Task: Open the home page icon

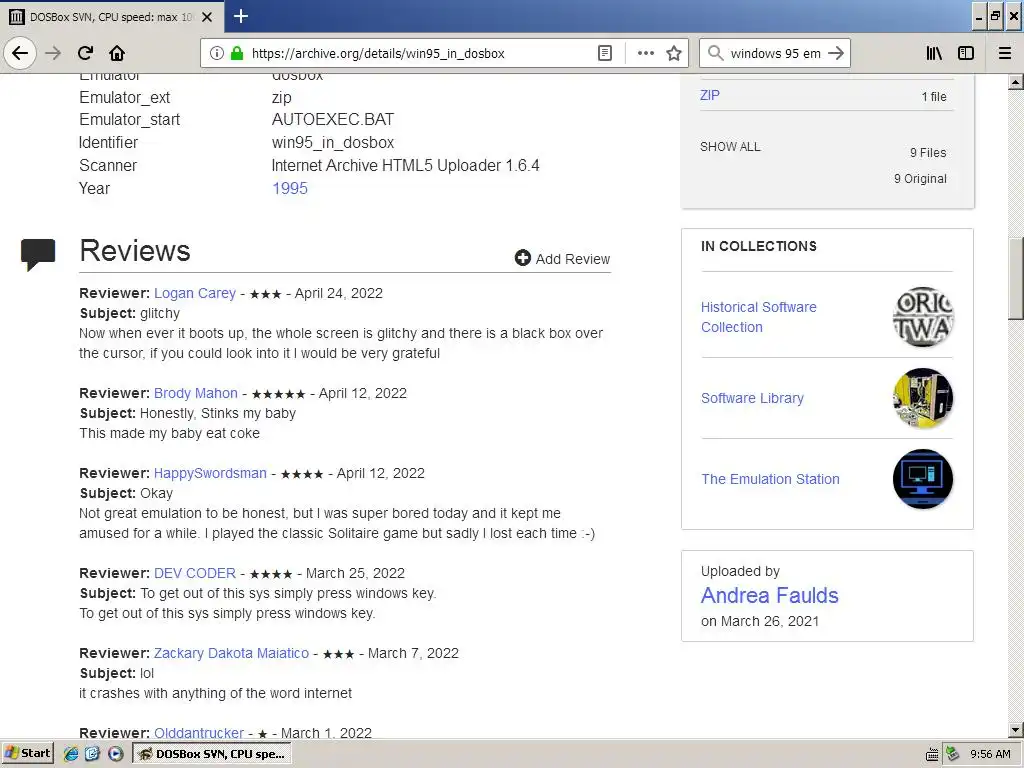Action: click(117, 53)
